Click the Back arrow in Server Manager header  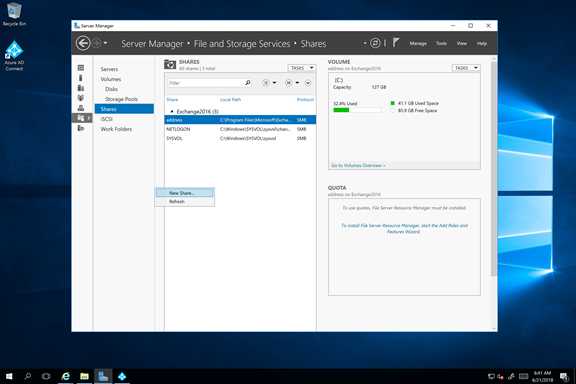coord(83,43)
